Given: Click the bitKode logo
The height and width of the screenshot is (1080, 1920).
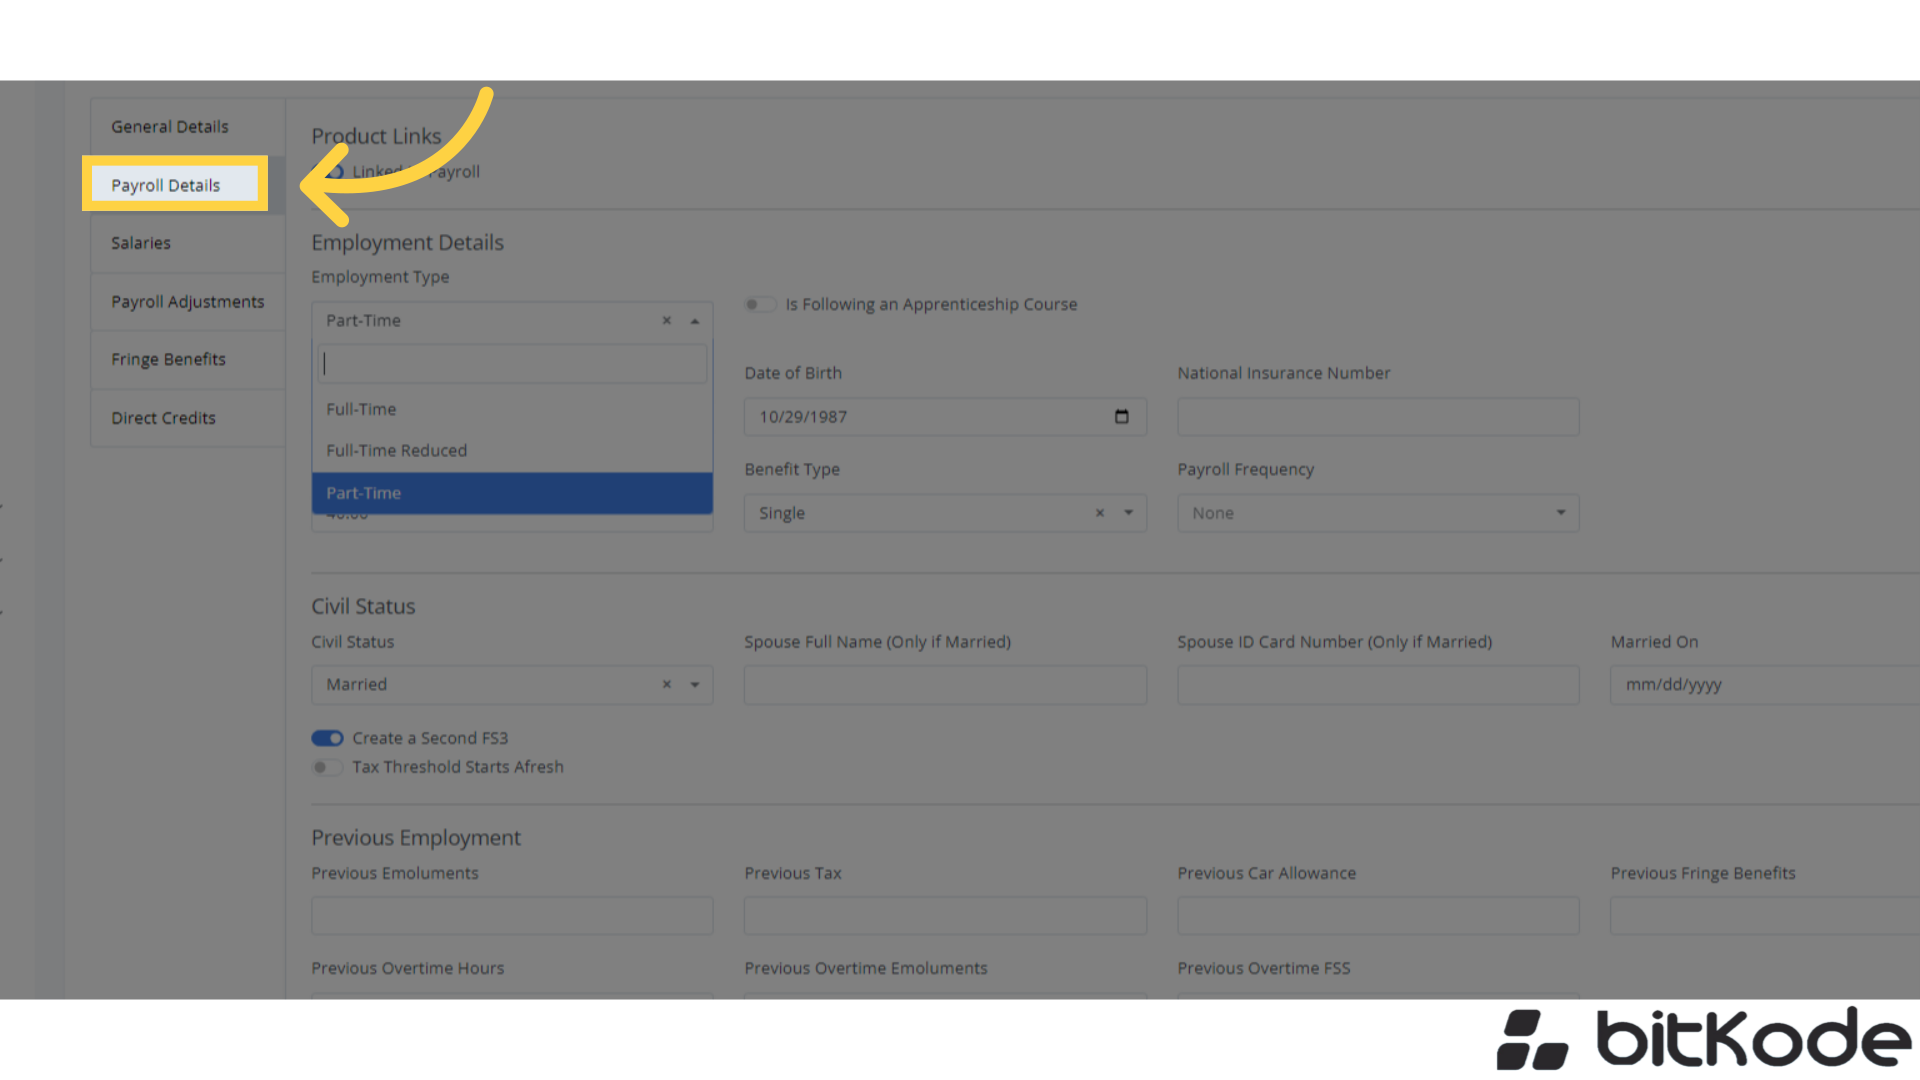Looking at the screenshot, I should (x=1700, y=1040).
